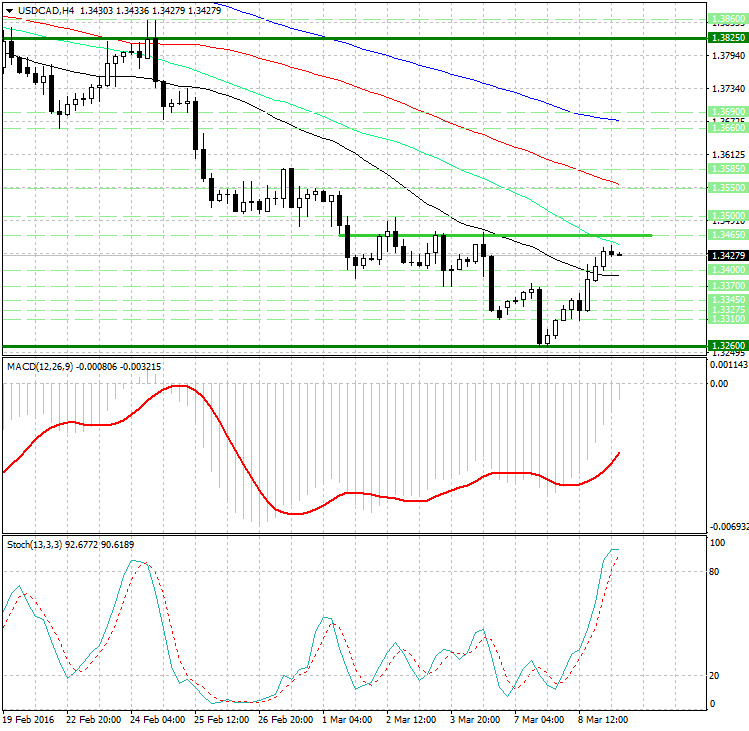749x731 pixels.
Task: Click the 1.36900 price level label
Action: click(728, 112)
